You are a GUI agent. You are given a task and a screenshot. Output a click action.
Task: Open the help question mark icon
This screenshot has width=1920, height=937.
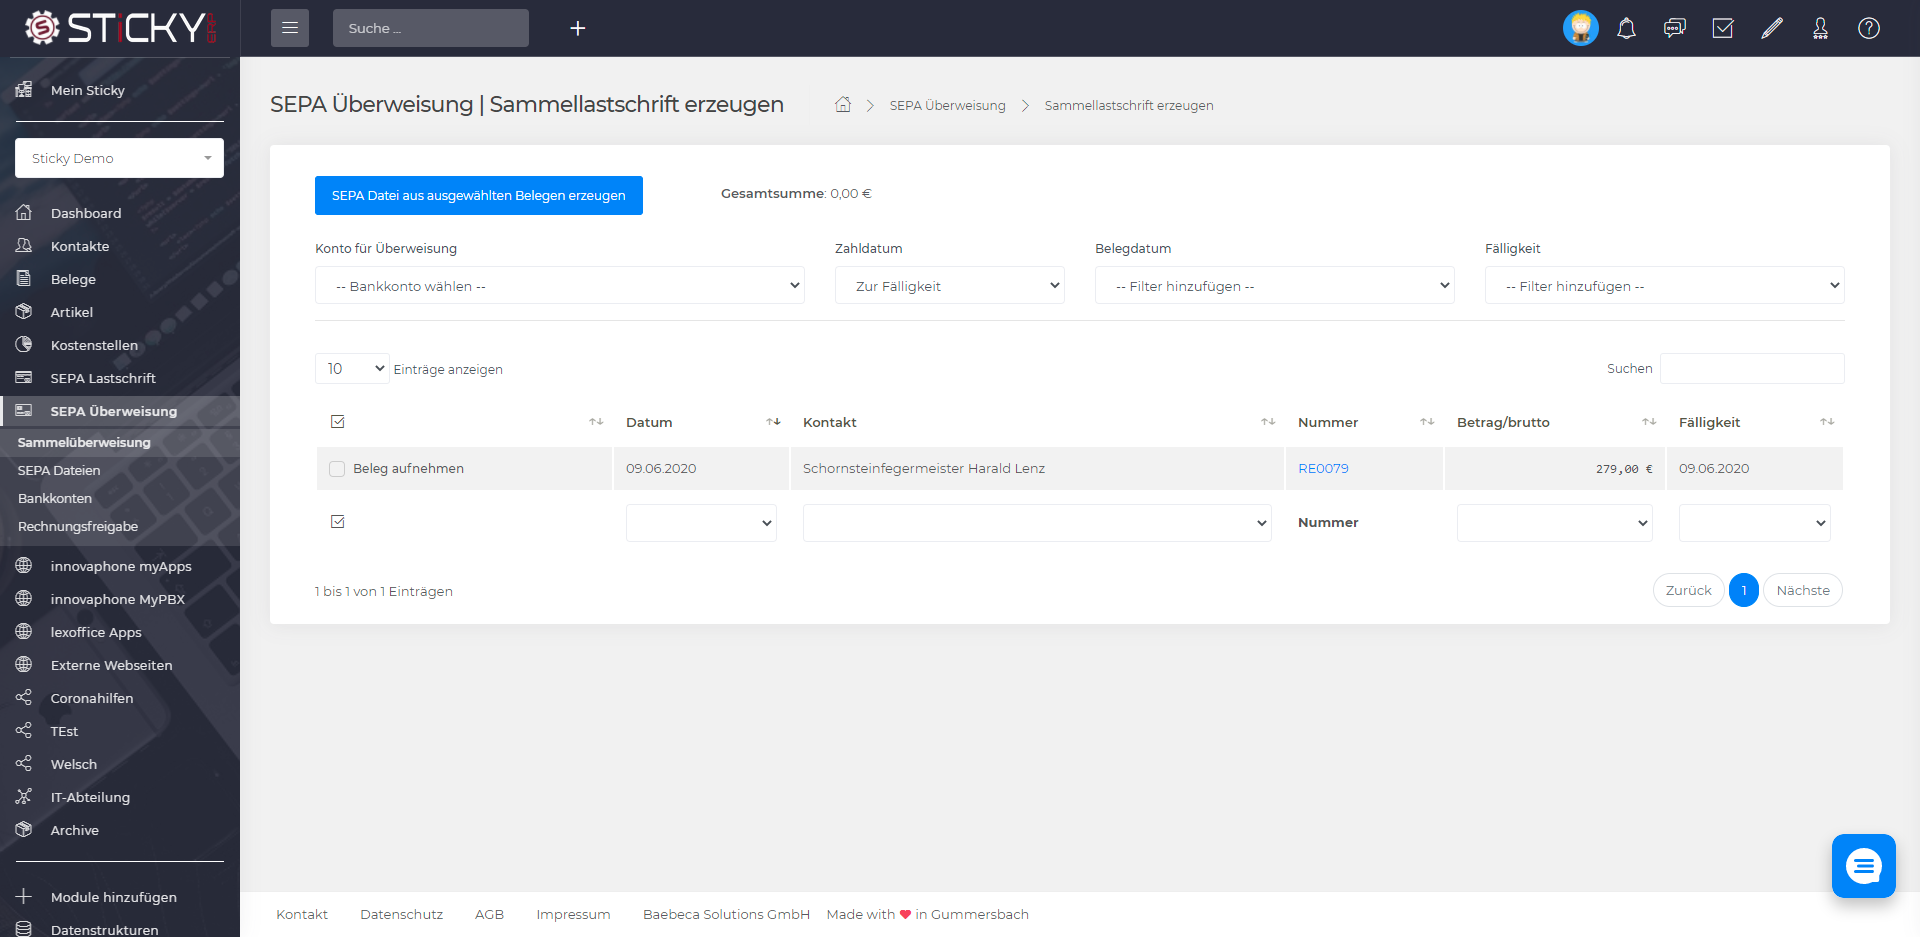click(1868, 28)
